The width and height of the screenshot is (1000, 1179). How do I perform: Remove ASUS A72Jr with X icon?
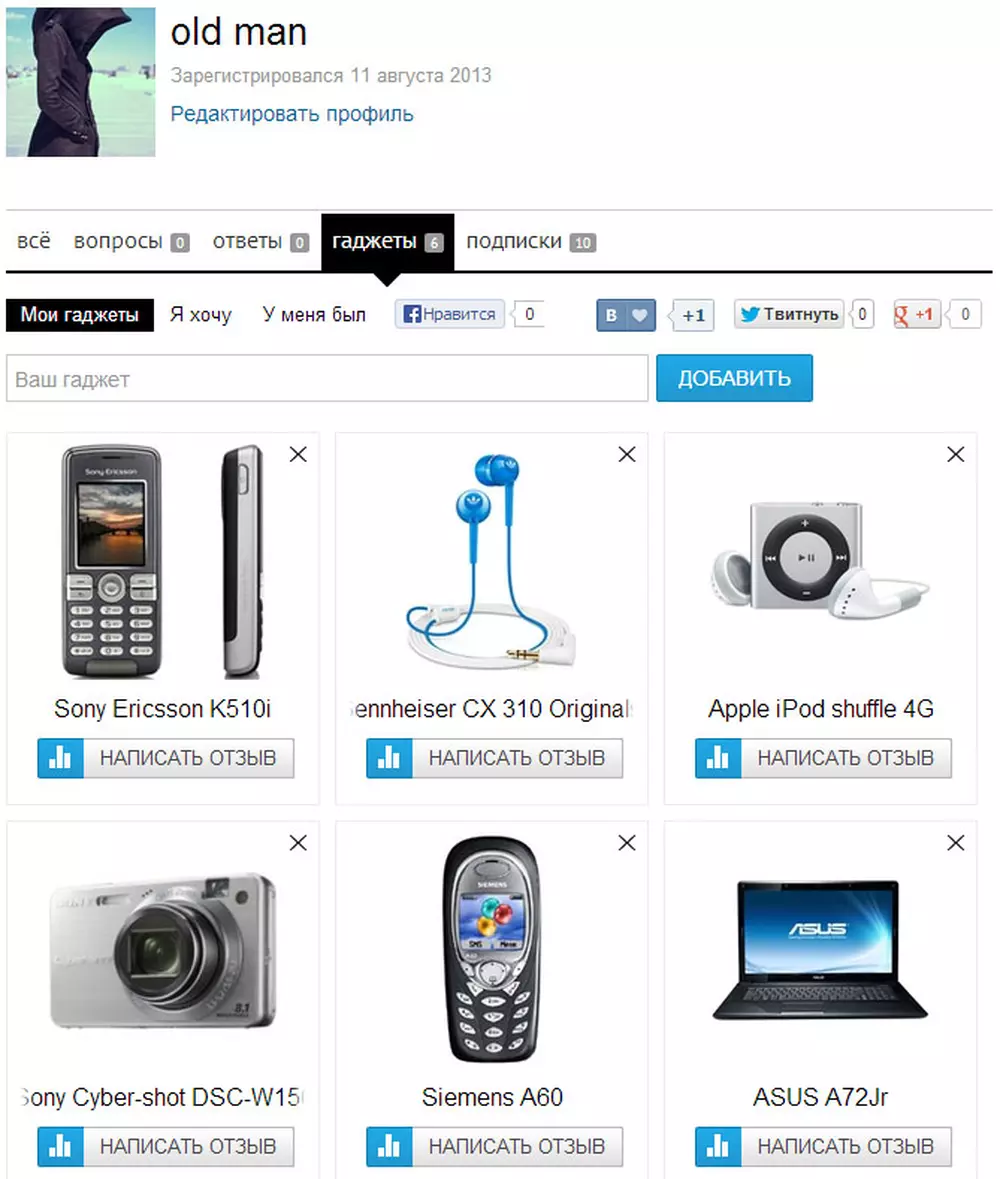click(x=956, y=843)
